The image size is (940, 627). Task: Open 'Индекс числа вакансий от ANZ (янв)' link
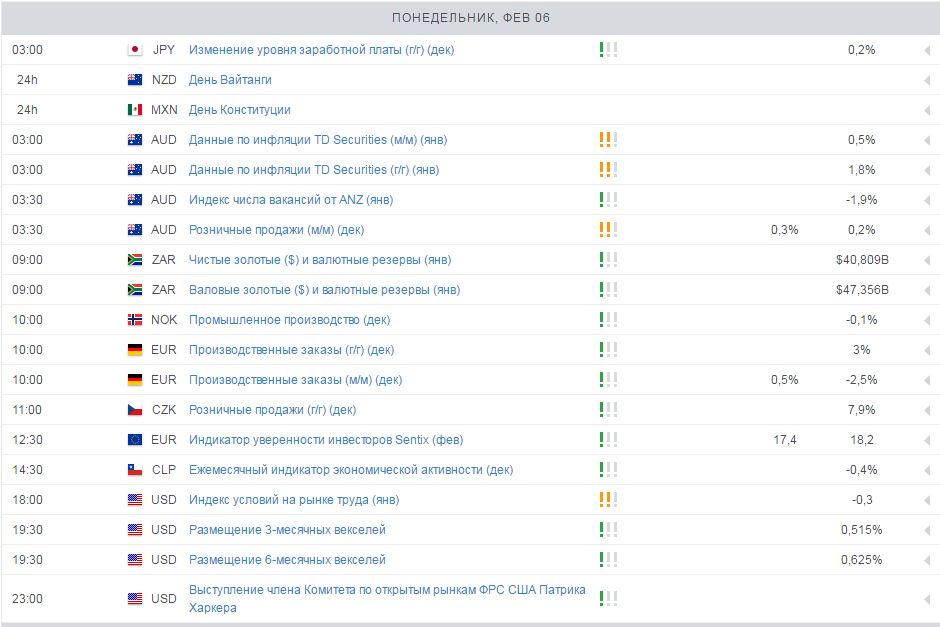(291, 200)
